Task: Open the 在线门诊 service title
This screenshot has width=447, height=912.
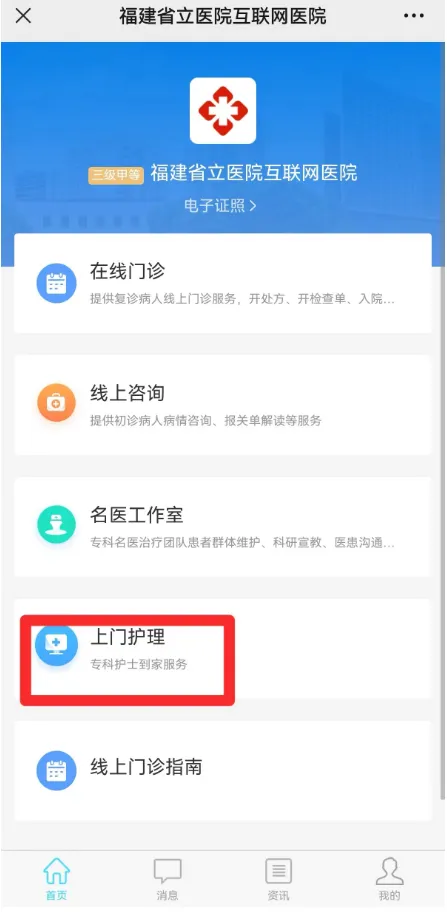Action: point(127,271)
